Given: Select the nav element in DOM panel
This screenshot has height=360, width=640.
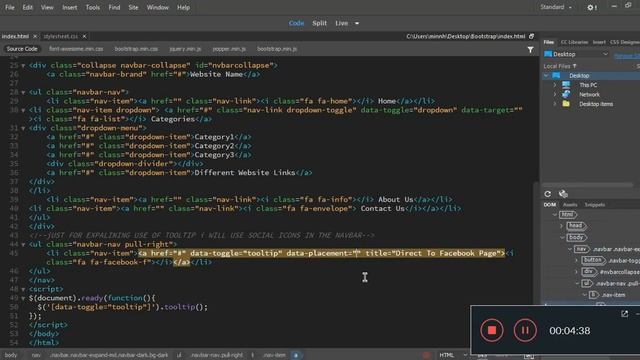Looking at the screenshot, I should pyautogui.click(x=581, y=249).
